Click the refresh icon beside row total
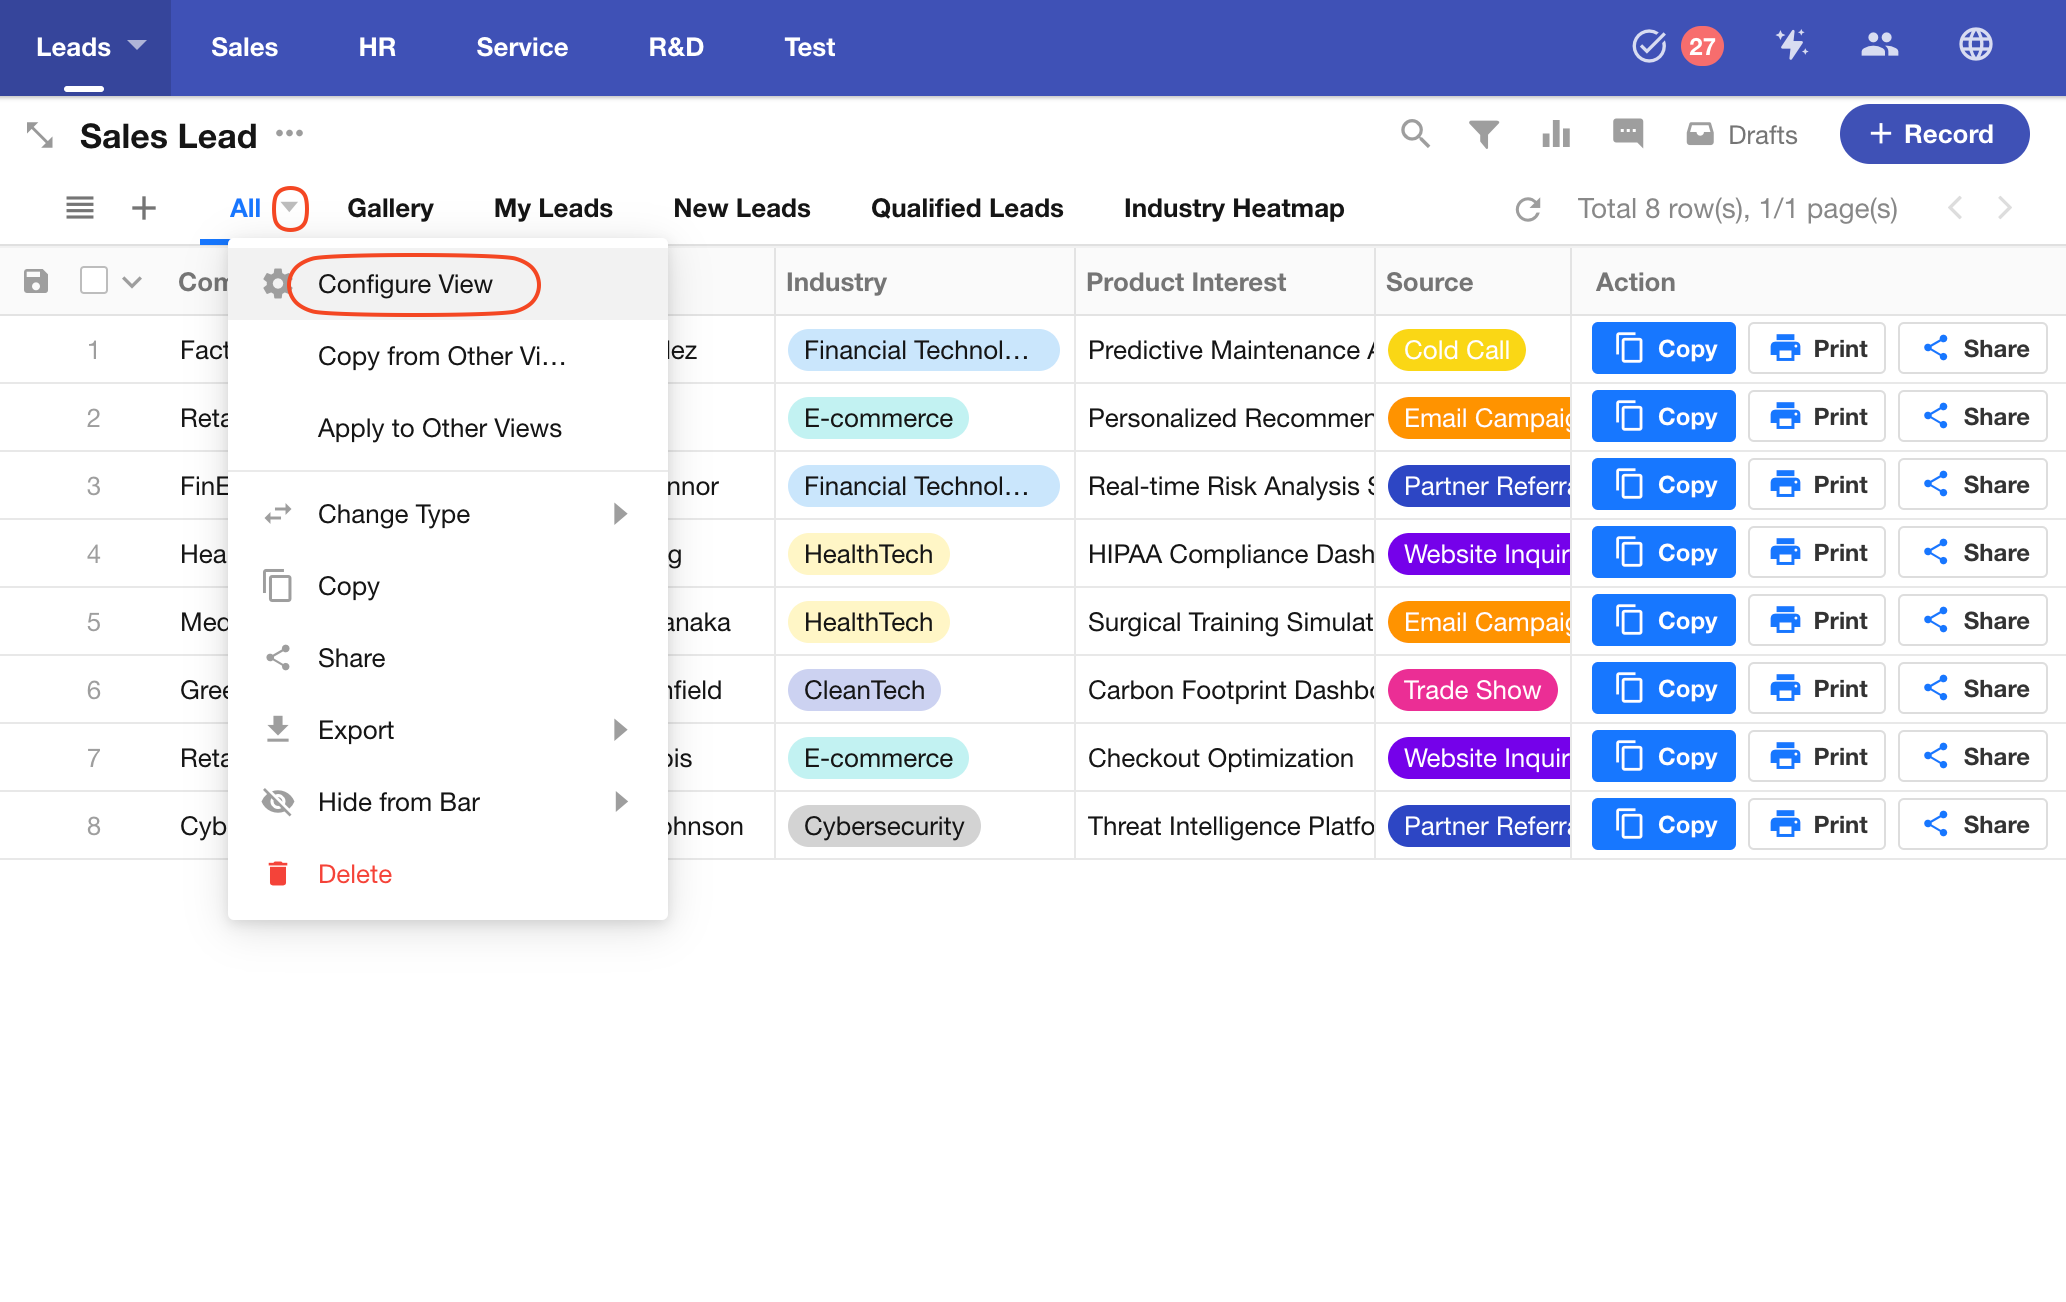 1528,209
